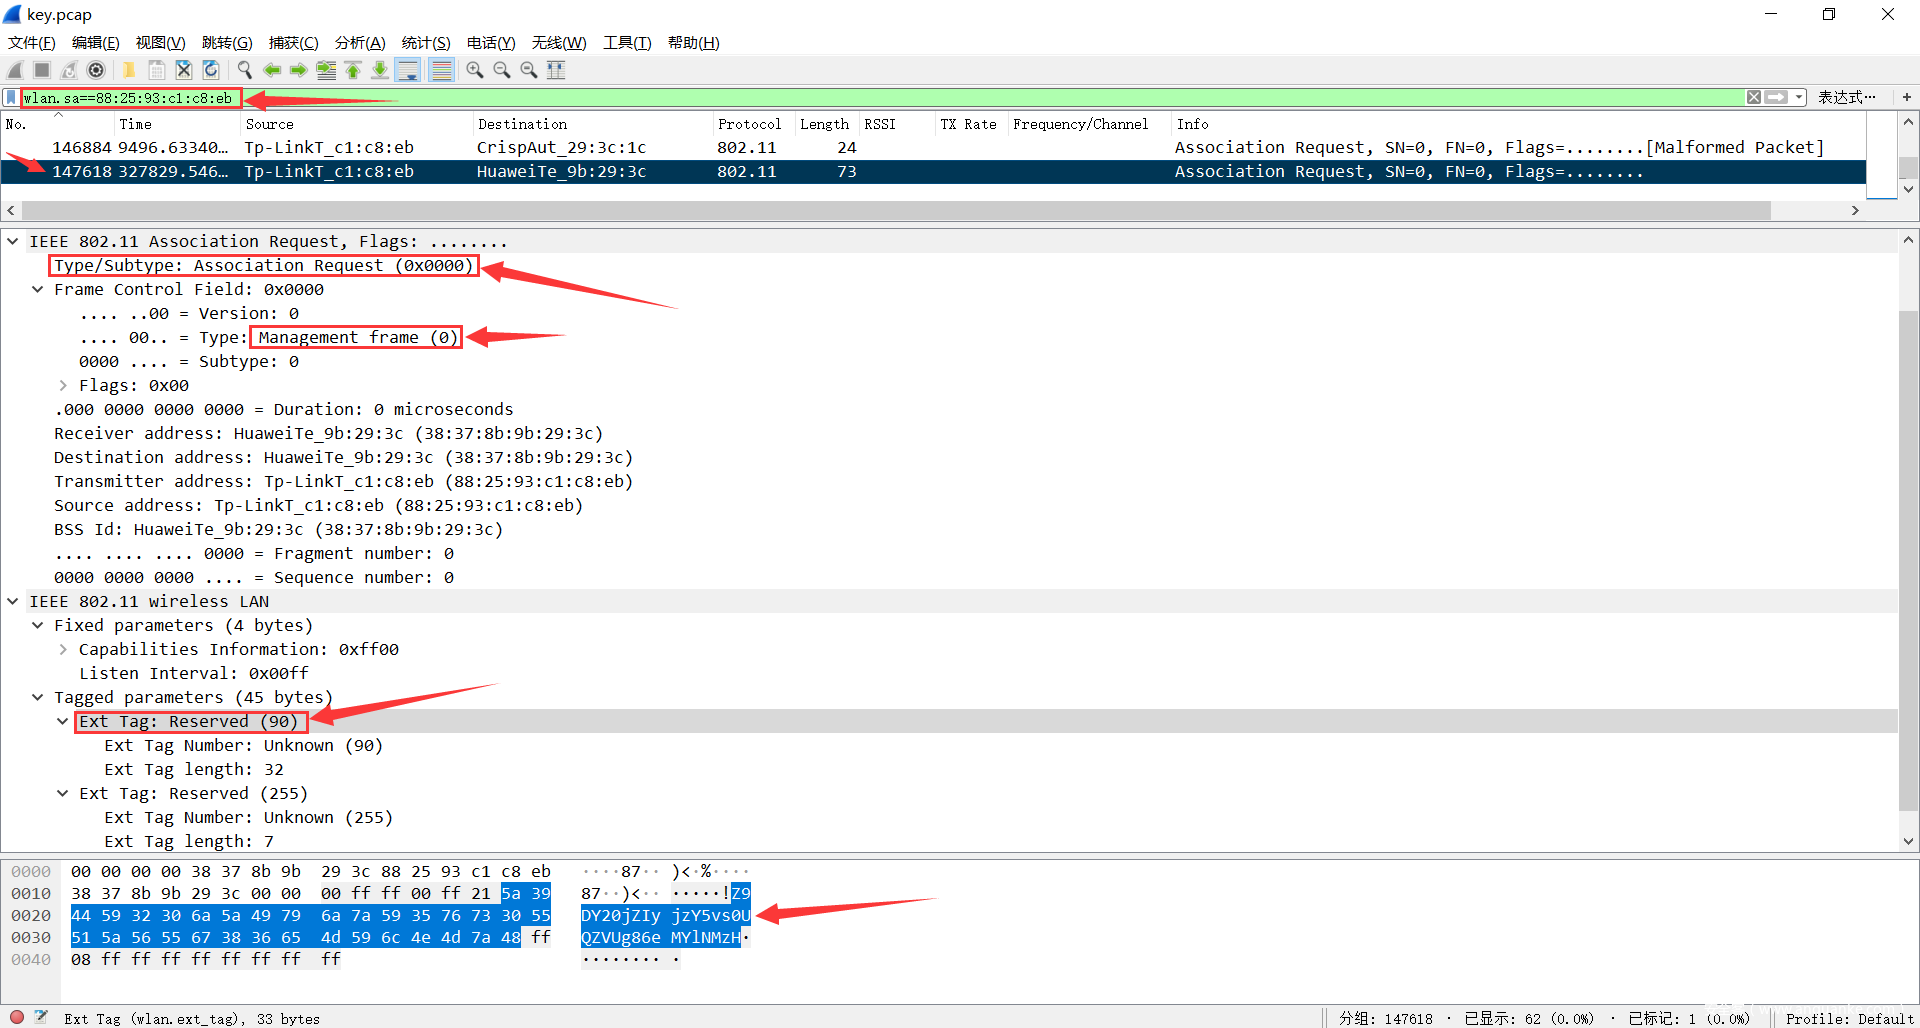
Task: Toggle auto-scroll during live capture
Action: [x=407, y=70]
